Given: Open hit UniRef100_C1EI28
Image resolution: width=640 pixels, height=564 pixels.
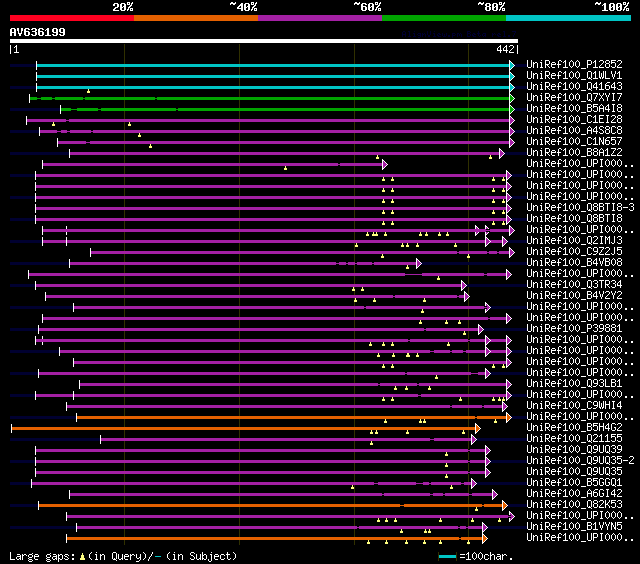Looking at the screenshot, I should click(x=574, y=120).
